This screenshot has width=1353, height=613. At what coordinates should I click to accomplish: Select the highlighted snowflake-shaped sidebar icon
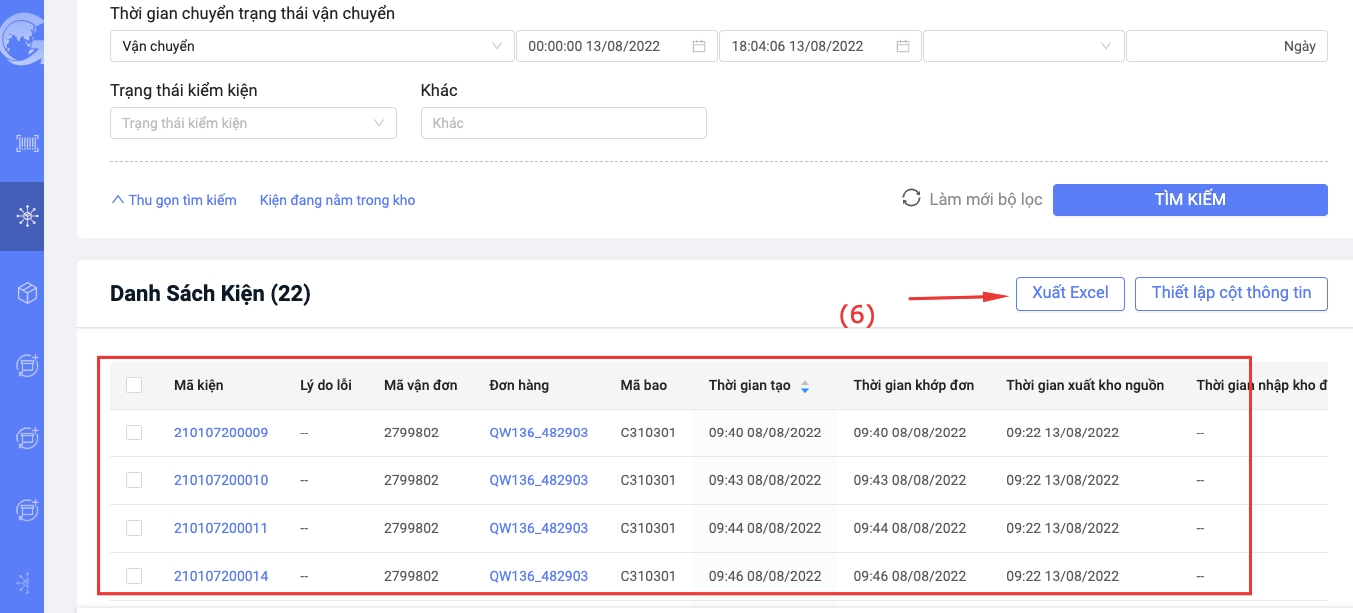27,216
